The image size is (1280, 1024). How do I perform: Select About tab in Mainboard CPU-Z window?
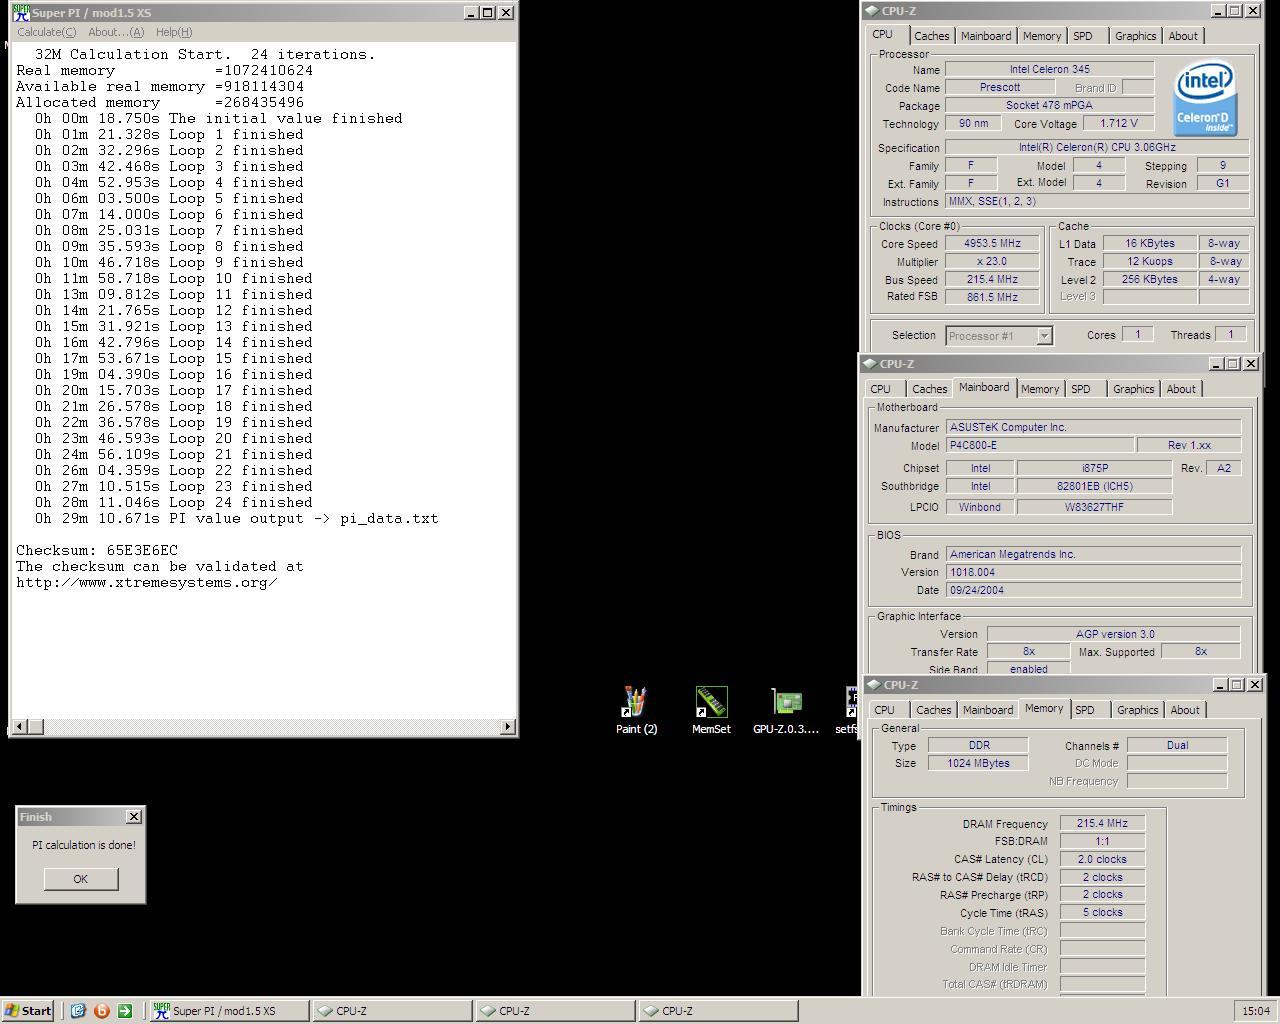(x=1181, y=389)
